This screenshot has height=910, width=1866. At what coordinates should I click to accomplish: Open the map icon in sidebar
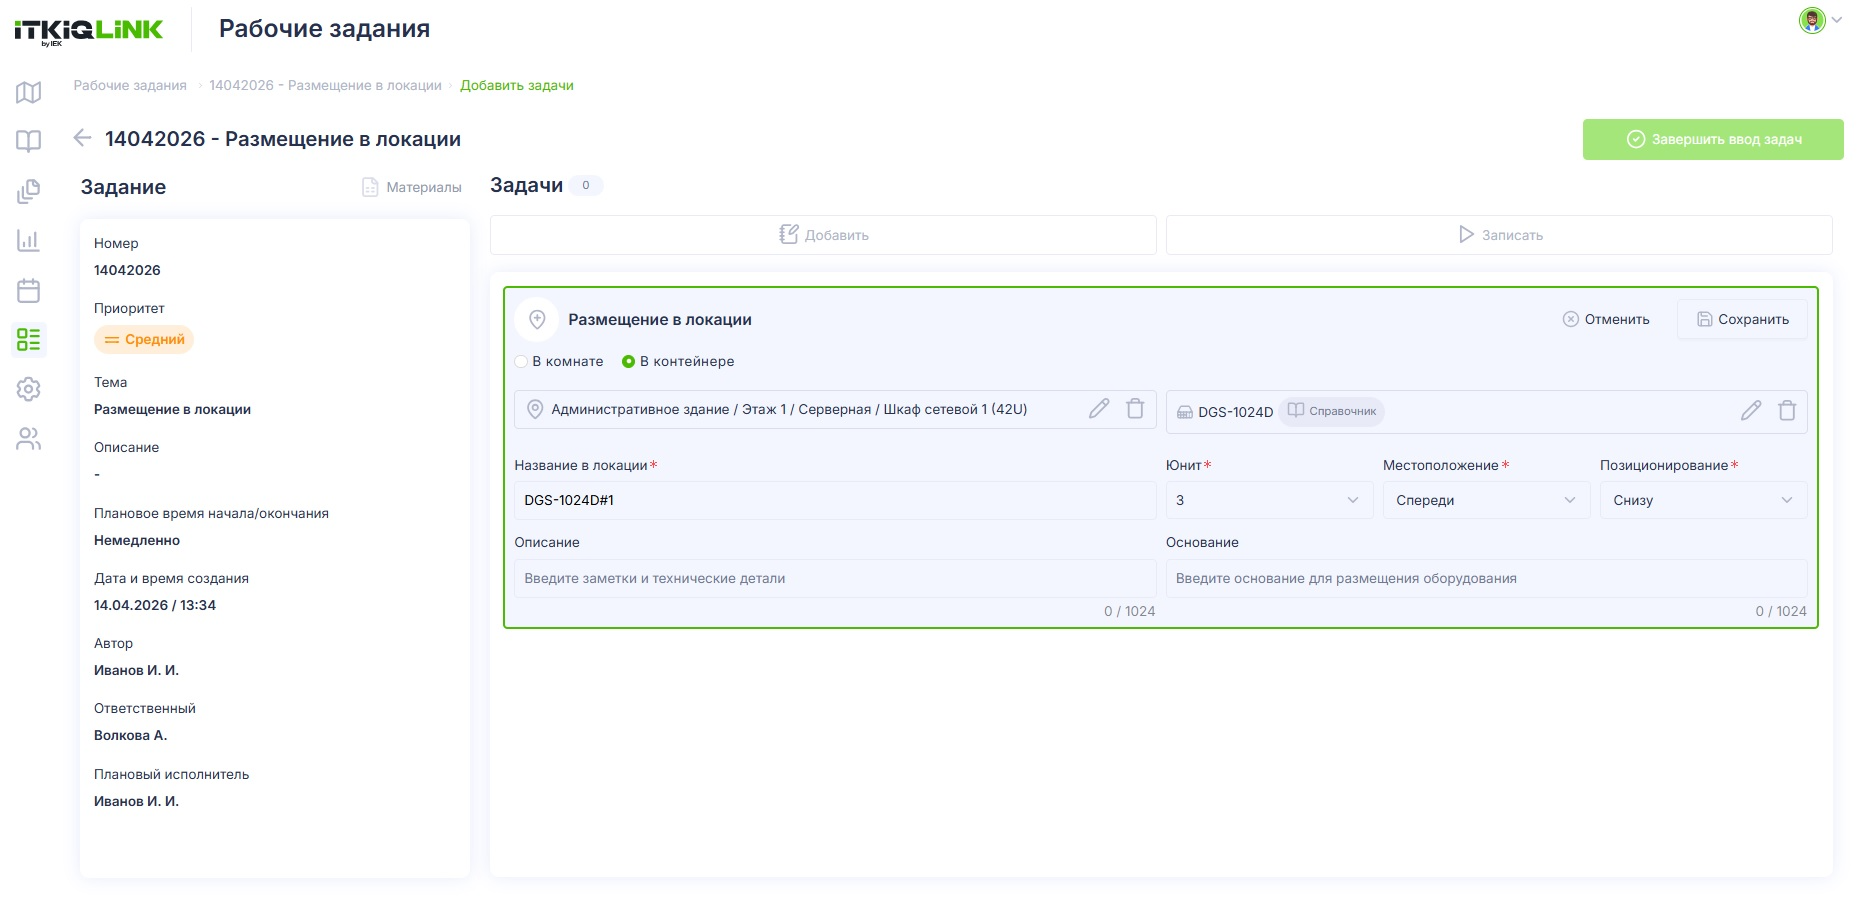[29, 92]
